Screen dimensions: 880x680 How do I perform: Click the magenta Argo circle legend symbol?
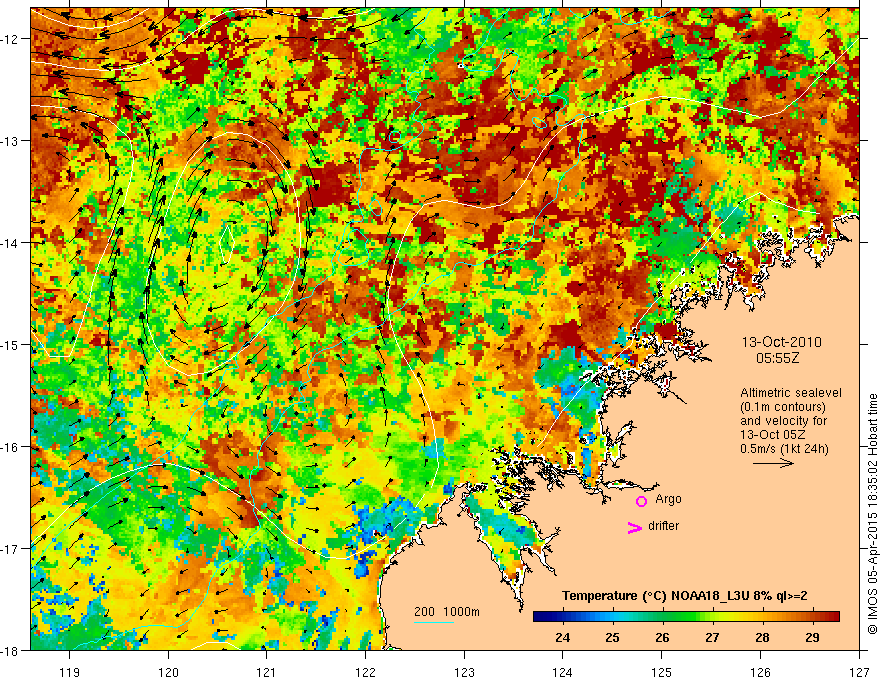[x=641, y=501]
